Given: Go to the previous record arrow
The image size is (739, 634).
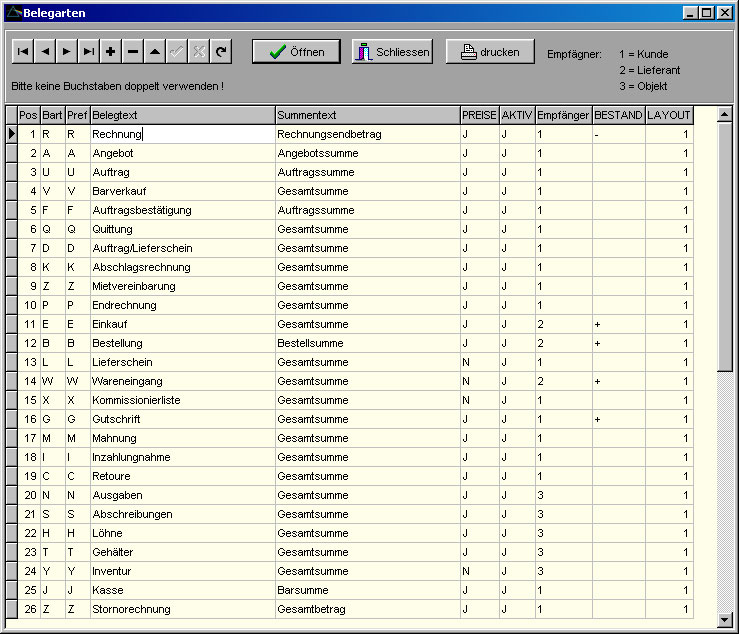Looking at the screenshot, I should pos(45,51).
